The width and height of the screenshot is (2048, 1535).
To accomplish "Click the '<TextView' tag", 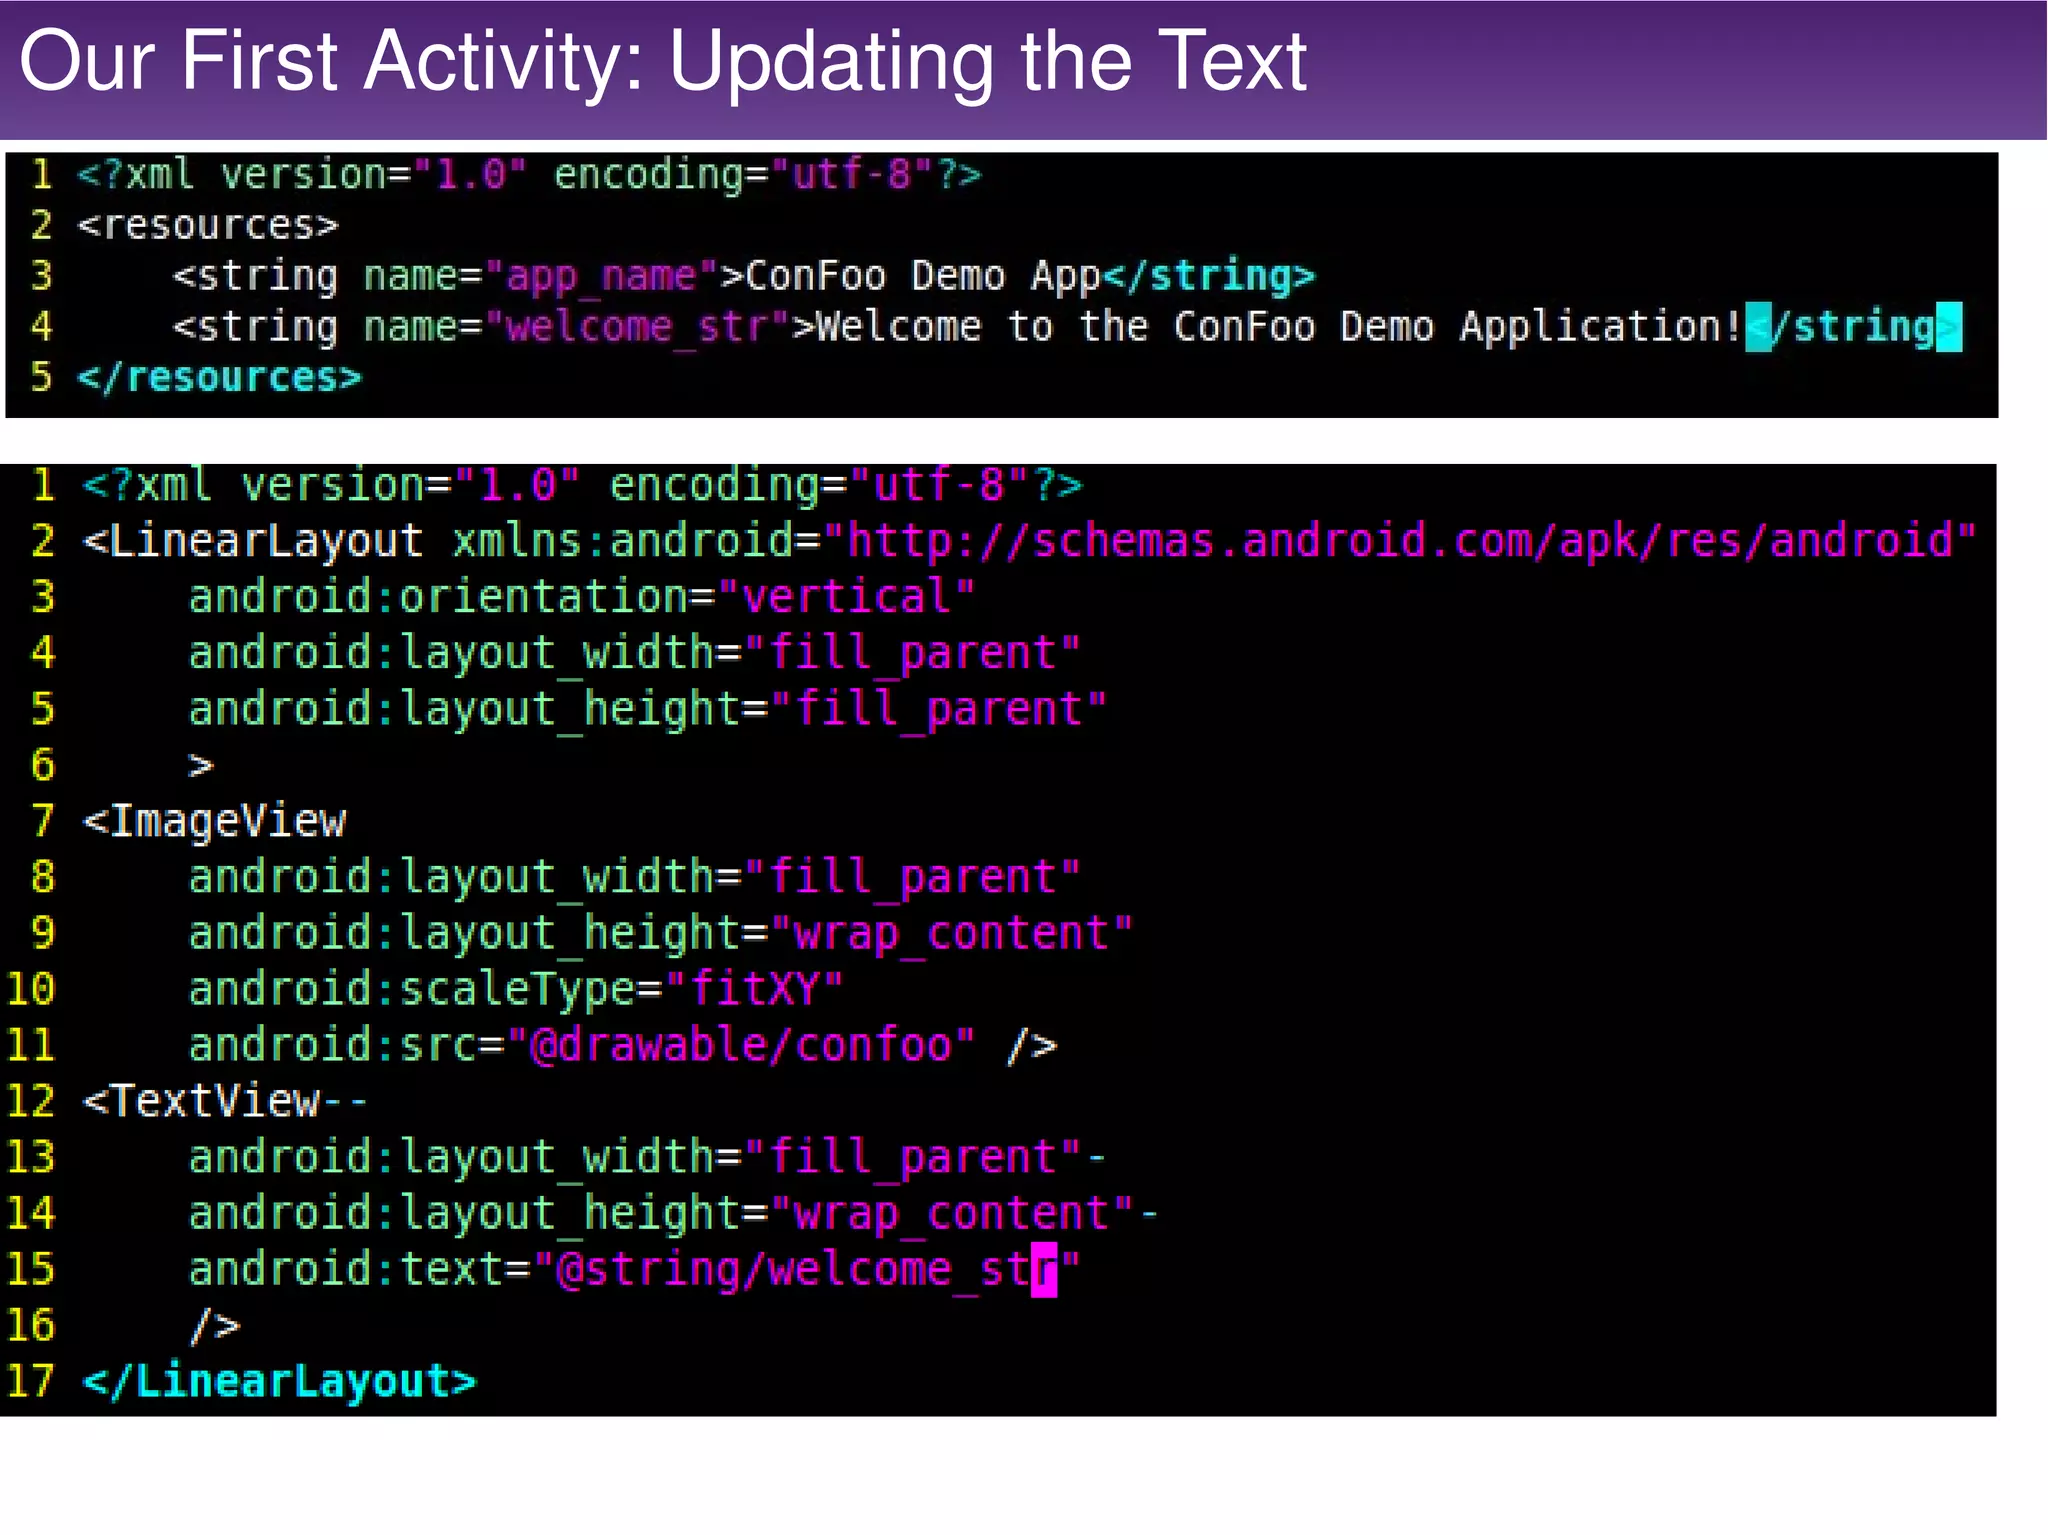I will point(201,1101).
